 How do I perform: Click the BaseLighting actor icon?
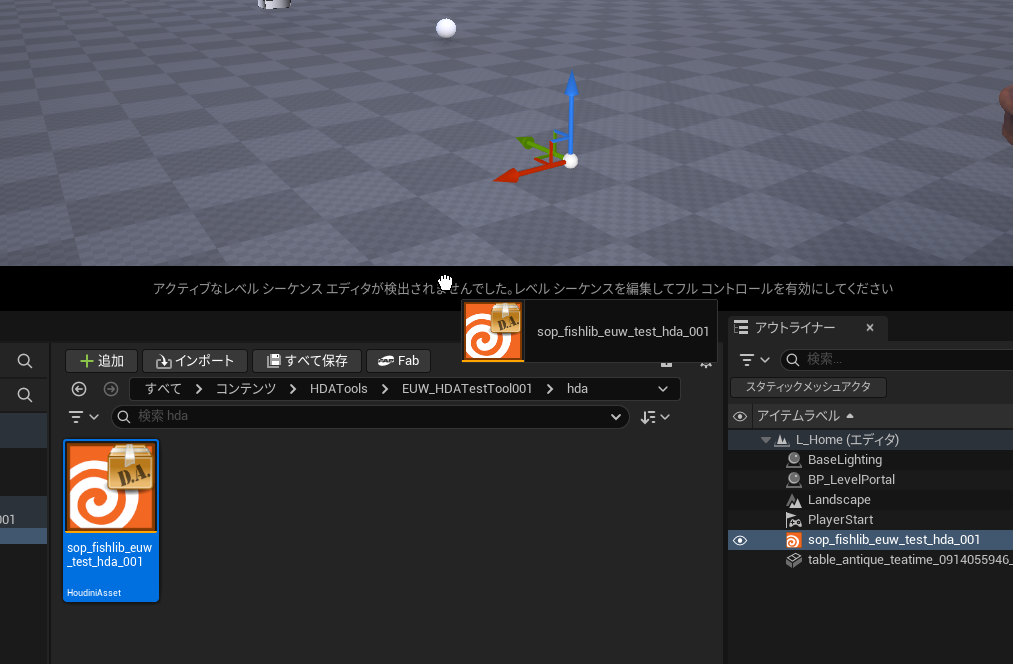coord(793,460)
